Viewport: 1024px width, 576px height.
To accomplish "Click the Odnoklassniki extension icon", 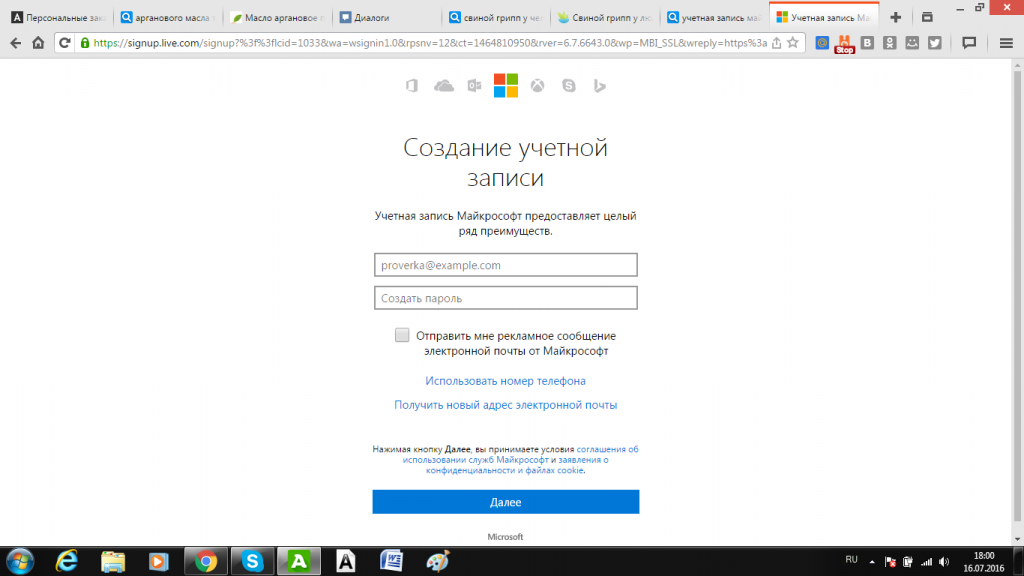I will coord(889,42).
